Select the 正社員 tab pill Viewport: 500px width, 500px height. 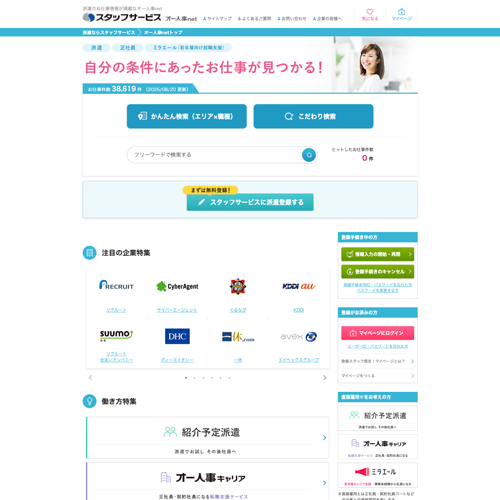128,48
